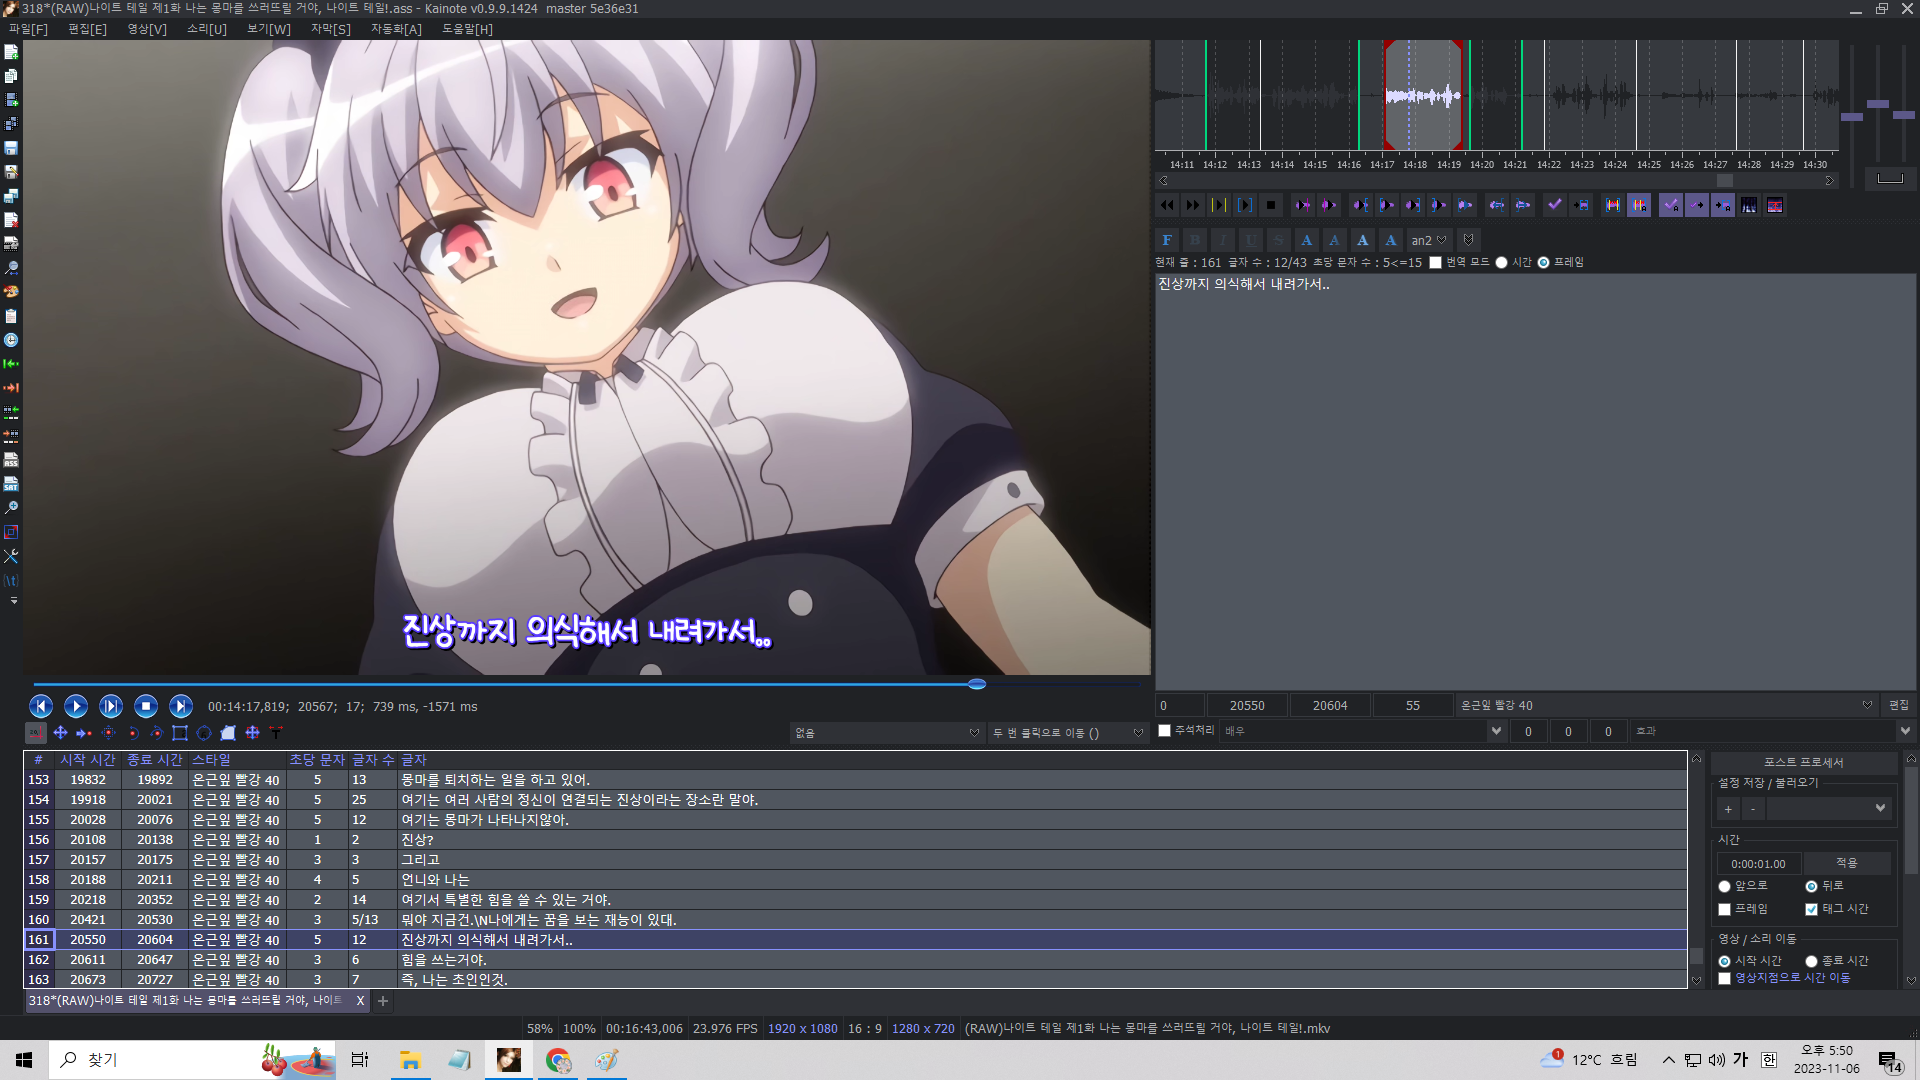
Task: Open 영상[V] menu
Action: [147, 29]
